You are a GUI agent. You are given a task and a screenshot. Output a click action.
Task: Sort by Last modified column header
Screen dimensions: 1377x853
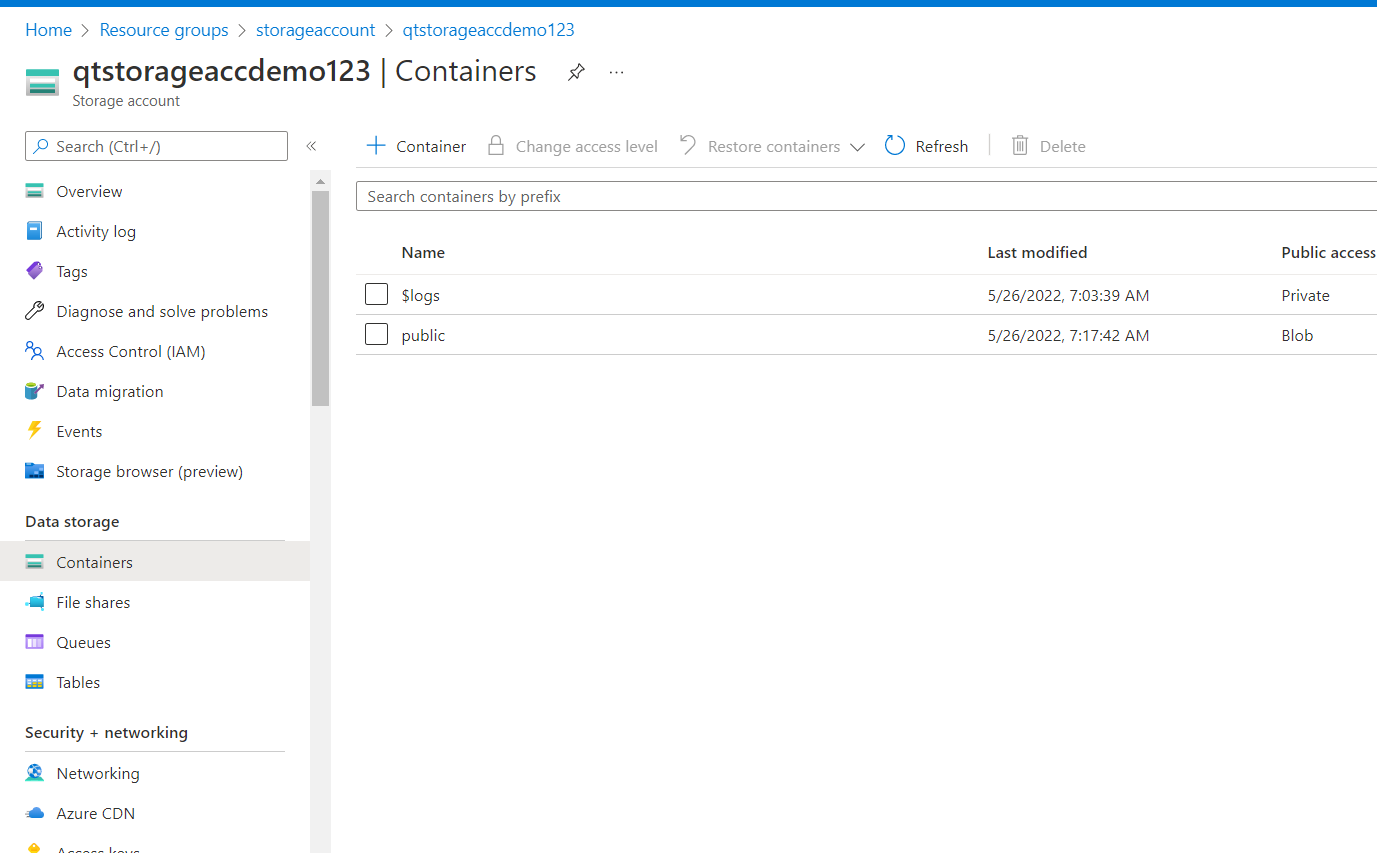point(1037,252)
